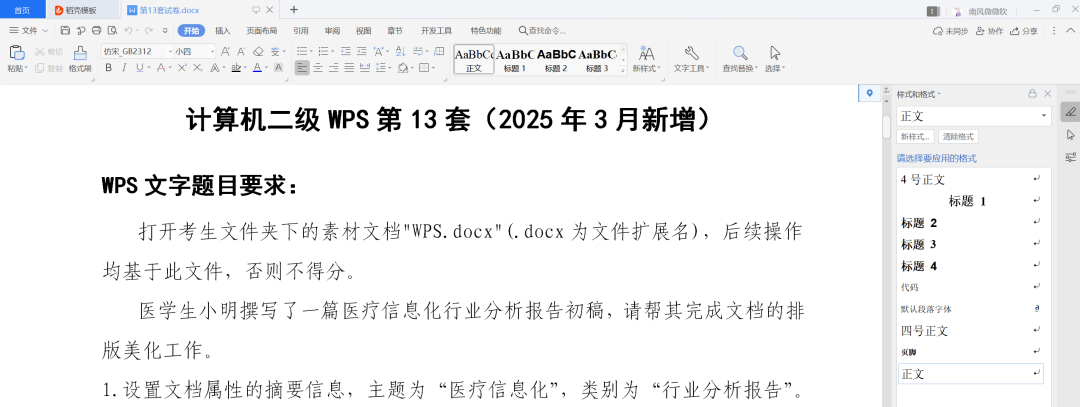Click the 未同步 sync status button
The width and height of the screenshot is (1080, 407).
[951, 31]
